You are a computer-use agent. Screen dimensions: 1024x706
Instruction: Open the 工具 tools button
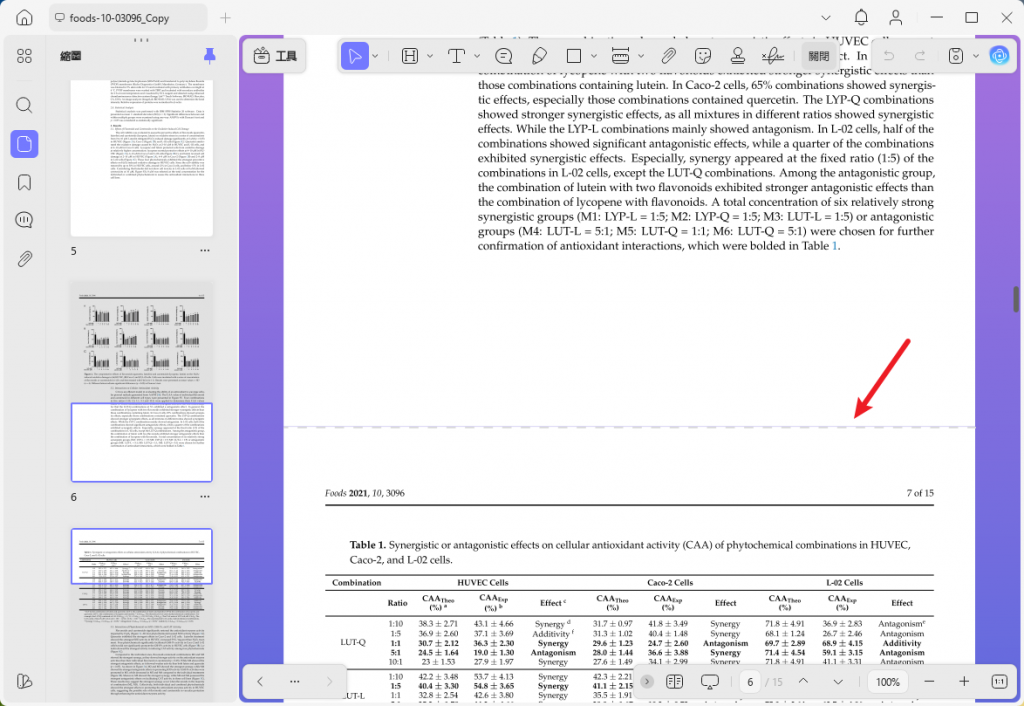275,56
